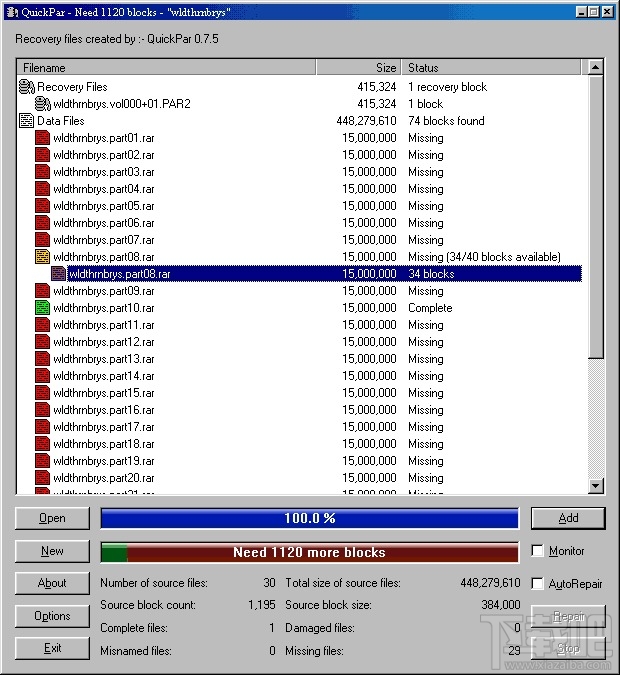620x675 pixels.
Task: Sort by the Filename column header
Action: [x=166, y=68]
